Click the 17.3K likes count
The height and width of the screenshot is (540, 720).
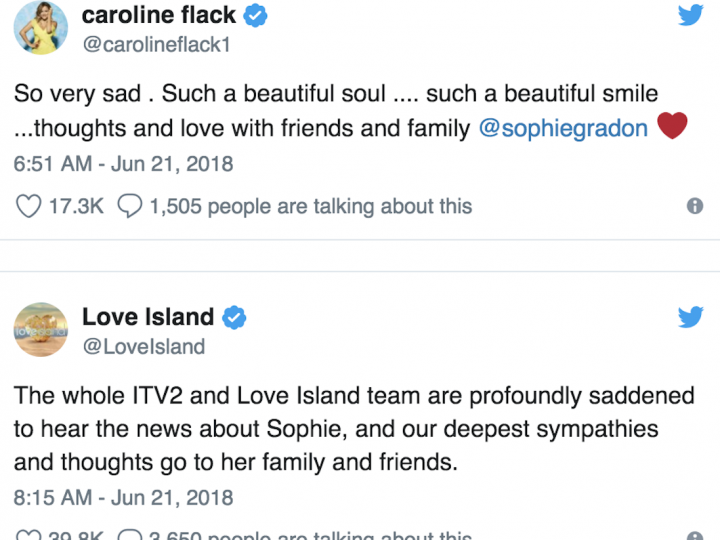[x=75, y=206]
